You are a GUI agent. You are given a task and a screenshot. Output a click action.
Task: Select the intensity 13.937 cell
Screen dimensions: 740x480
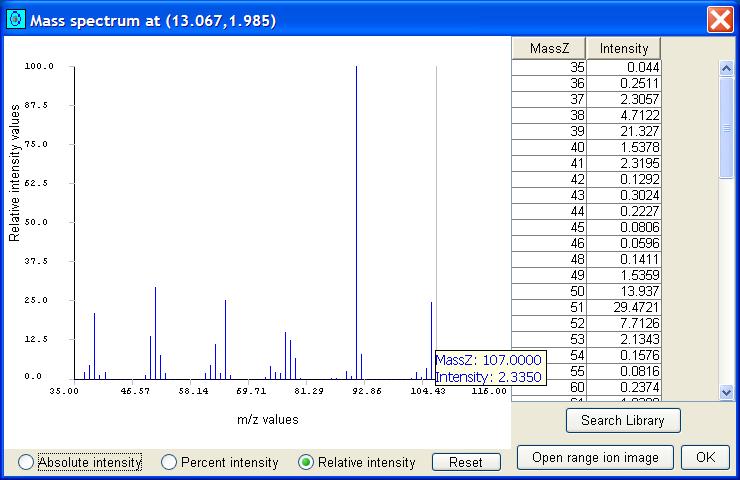click(623, 291)
